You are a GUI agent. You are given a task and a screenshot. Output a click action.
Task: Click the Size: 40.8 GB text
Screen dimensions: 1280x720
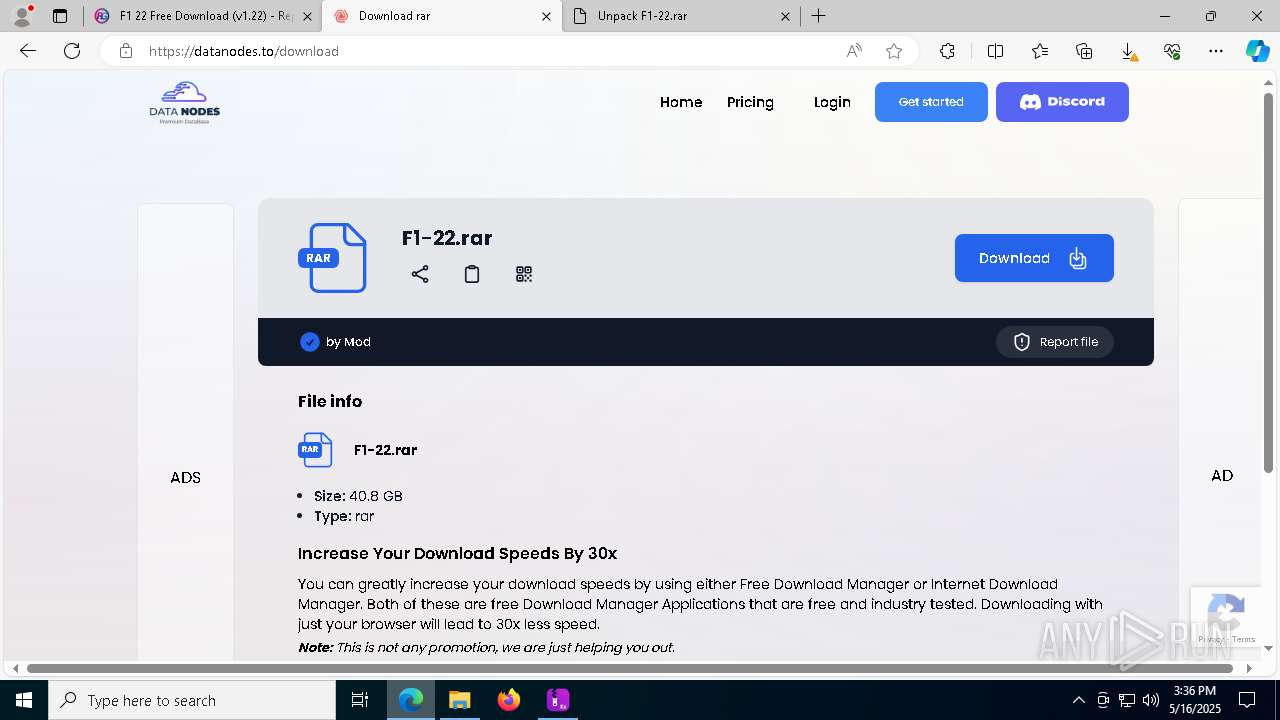click(x=358, y=496)
